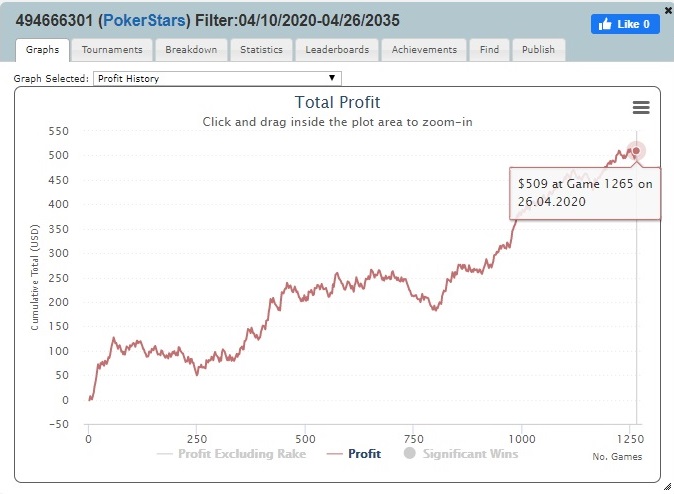Screen dimensions: 674x494
Task: Click the highlighted data point at game 1265
Action: click(x=636, y=151)
